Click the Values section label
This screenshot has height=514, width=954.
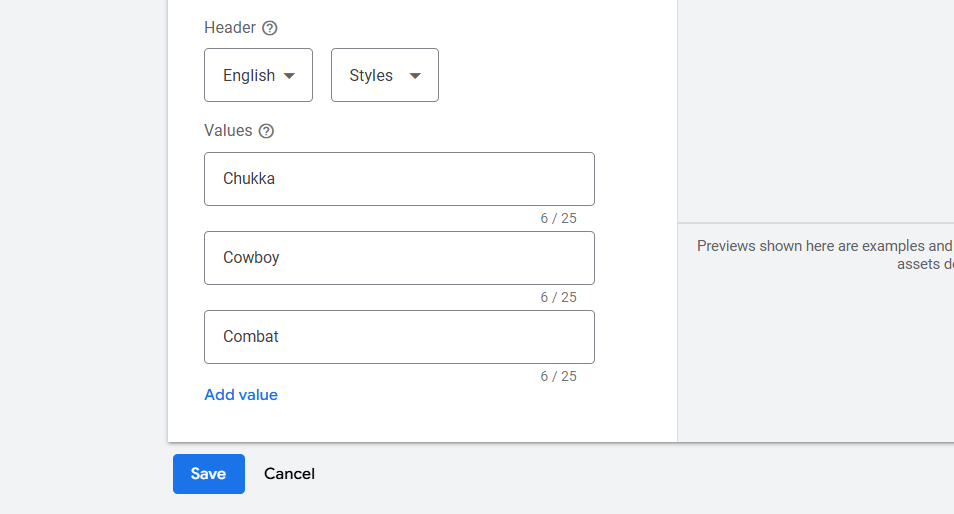[228, 131]
